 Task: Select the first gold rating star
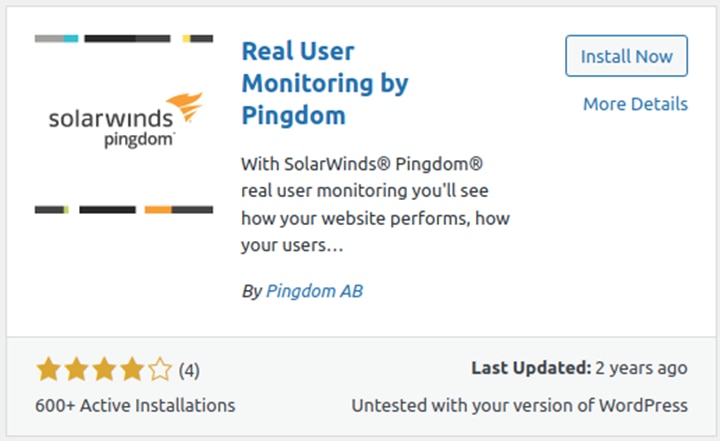(49, 369)
